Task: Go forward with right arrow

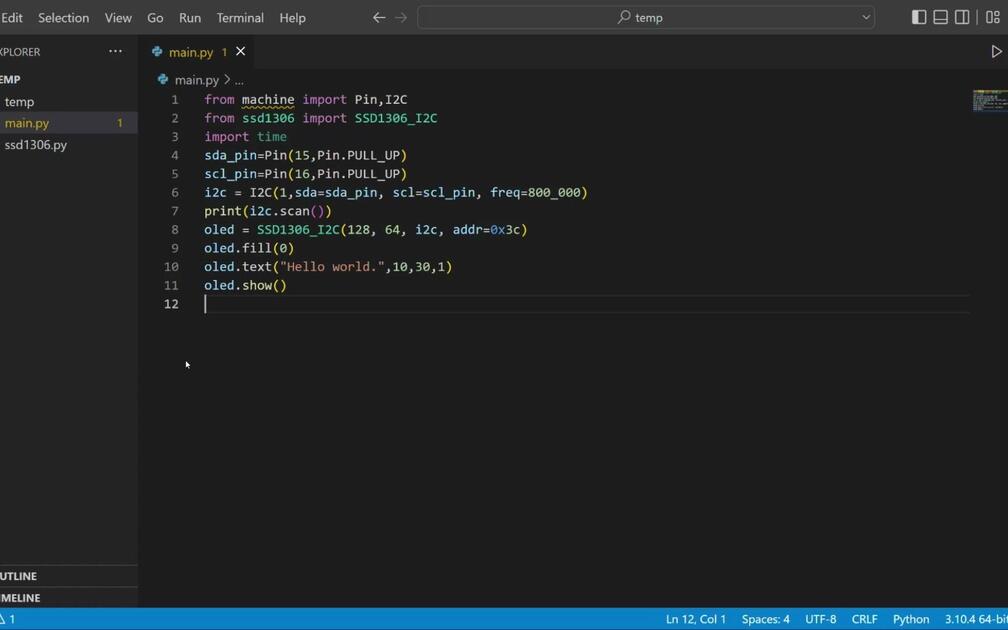Action: pos(401,17)
